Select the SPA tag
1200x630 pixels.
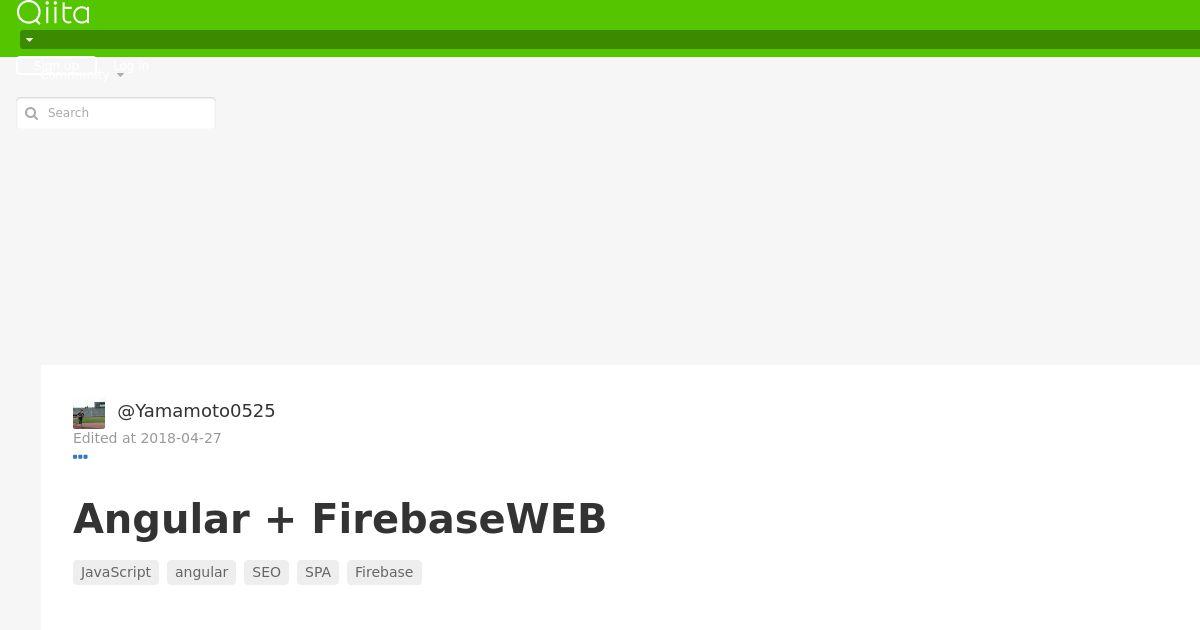pyautogui.click(x=318, y=572)
